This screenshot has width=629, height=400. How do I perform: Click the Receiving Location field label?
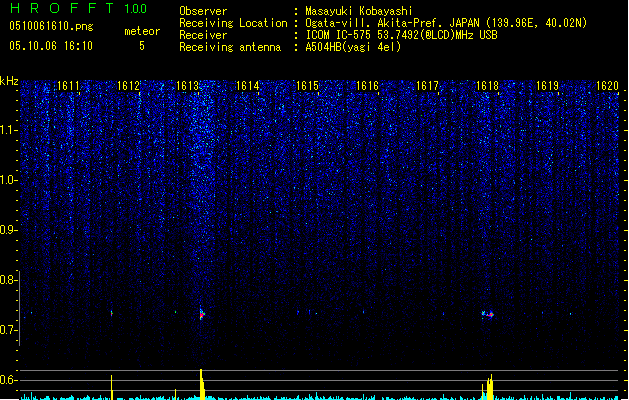(x=233, y=23)
